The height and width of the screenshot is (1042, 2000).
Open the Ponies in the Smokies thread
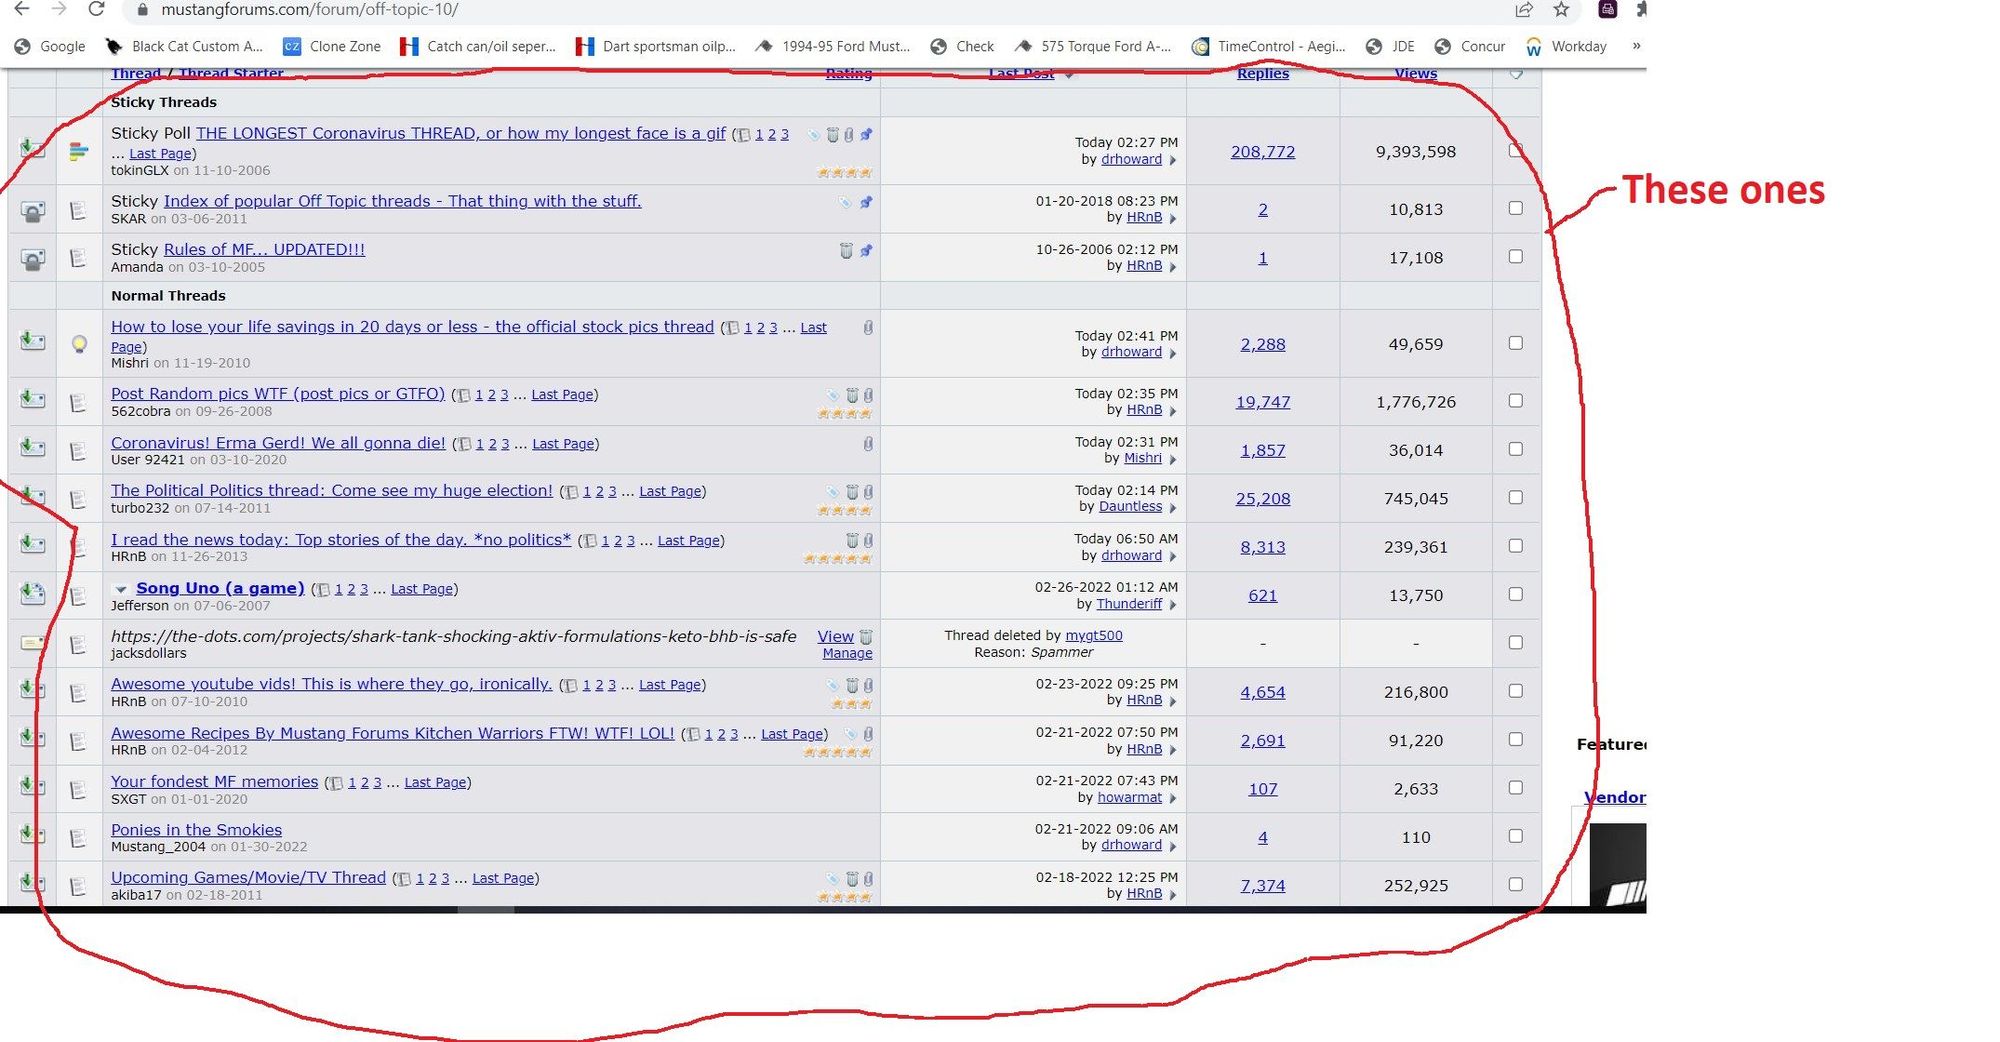[x=196, y=830]
